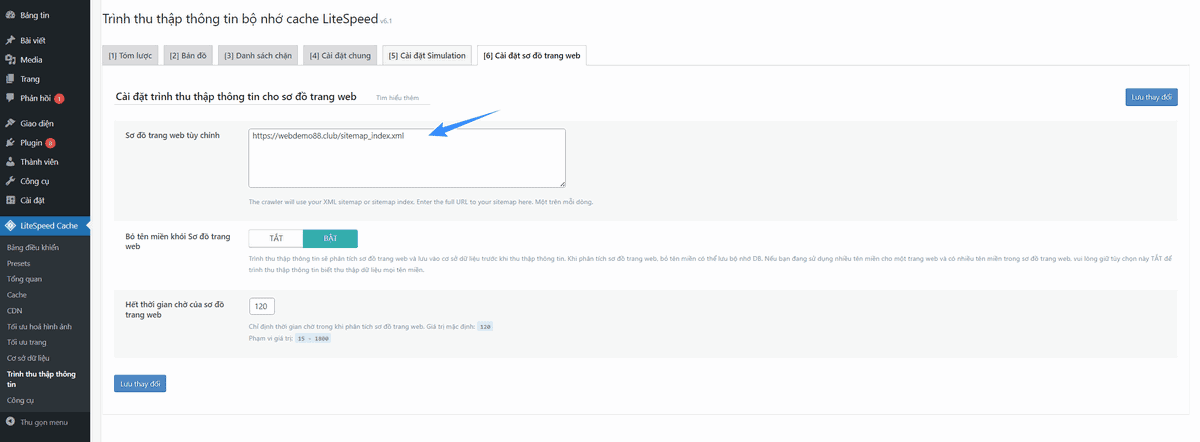Click the Sơ đồ trang web tùy chỉnh label
The height and width of the screenshot is (442, 1200).
click(x=172, y=134)
